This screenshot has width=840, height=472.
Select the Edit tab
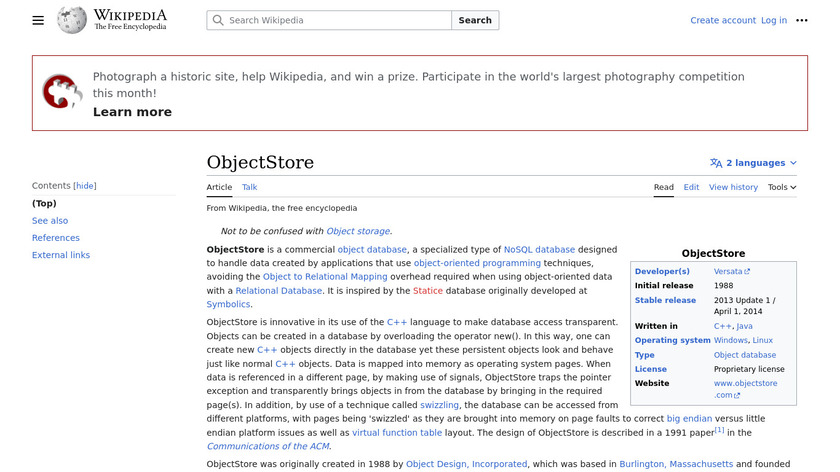pyautogui.click(x=691, y=187)
